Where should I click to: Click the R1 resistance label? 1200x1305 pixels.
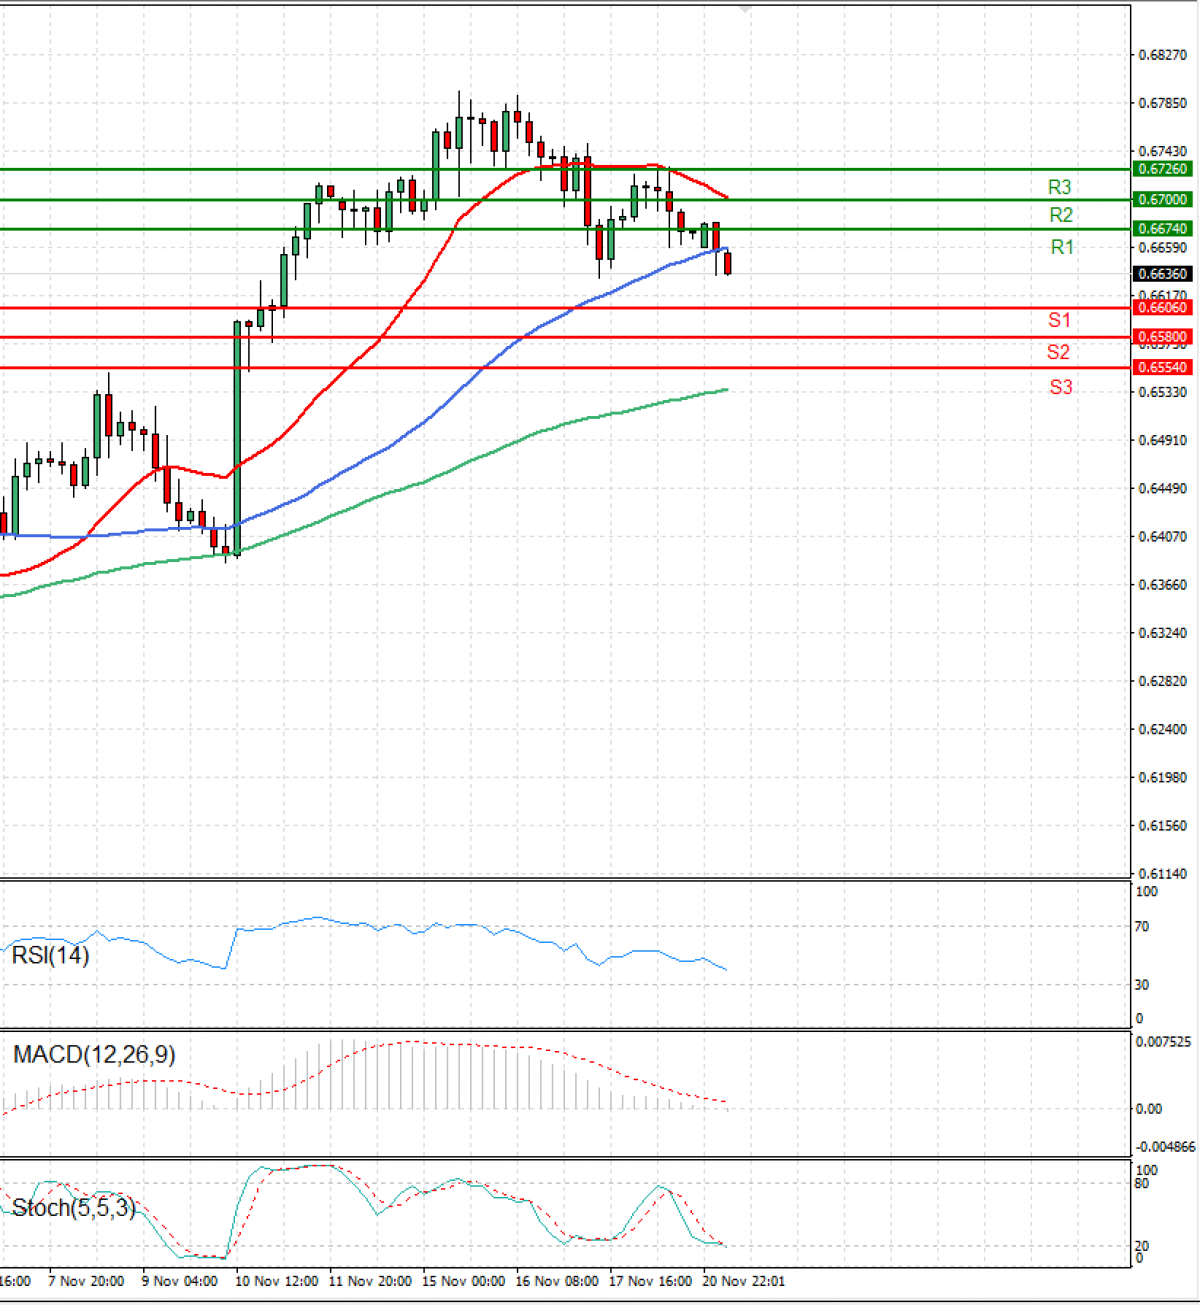(x=1062, y=247)
